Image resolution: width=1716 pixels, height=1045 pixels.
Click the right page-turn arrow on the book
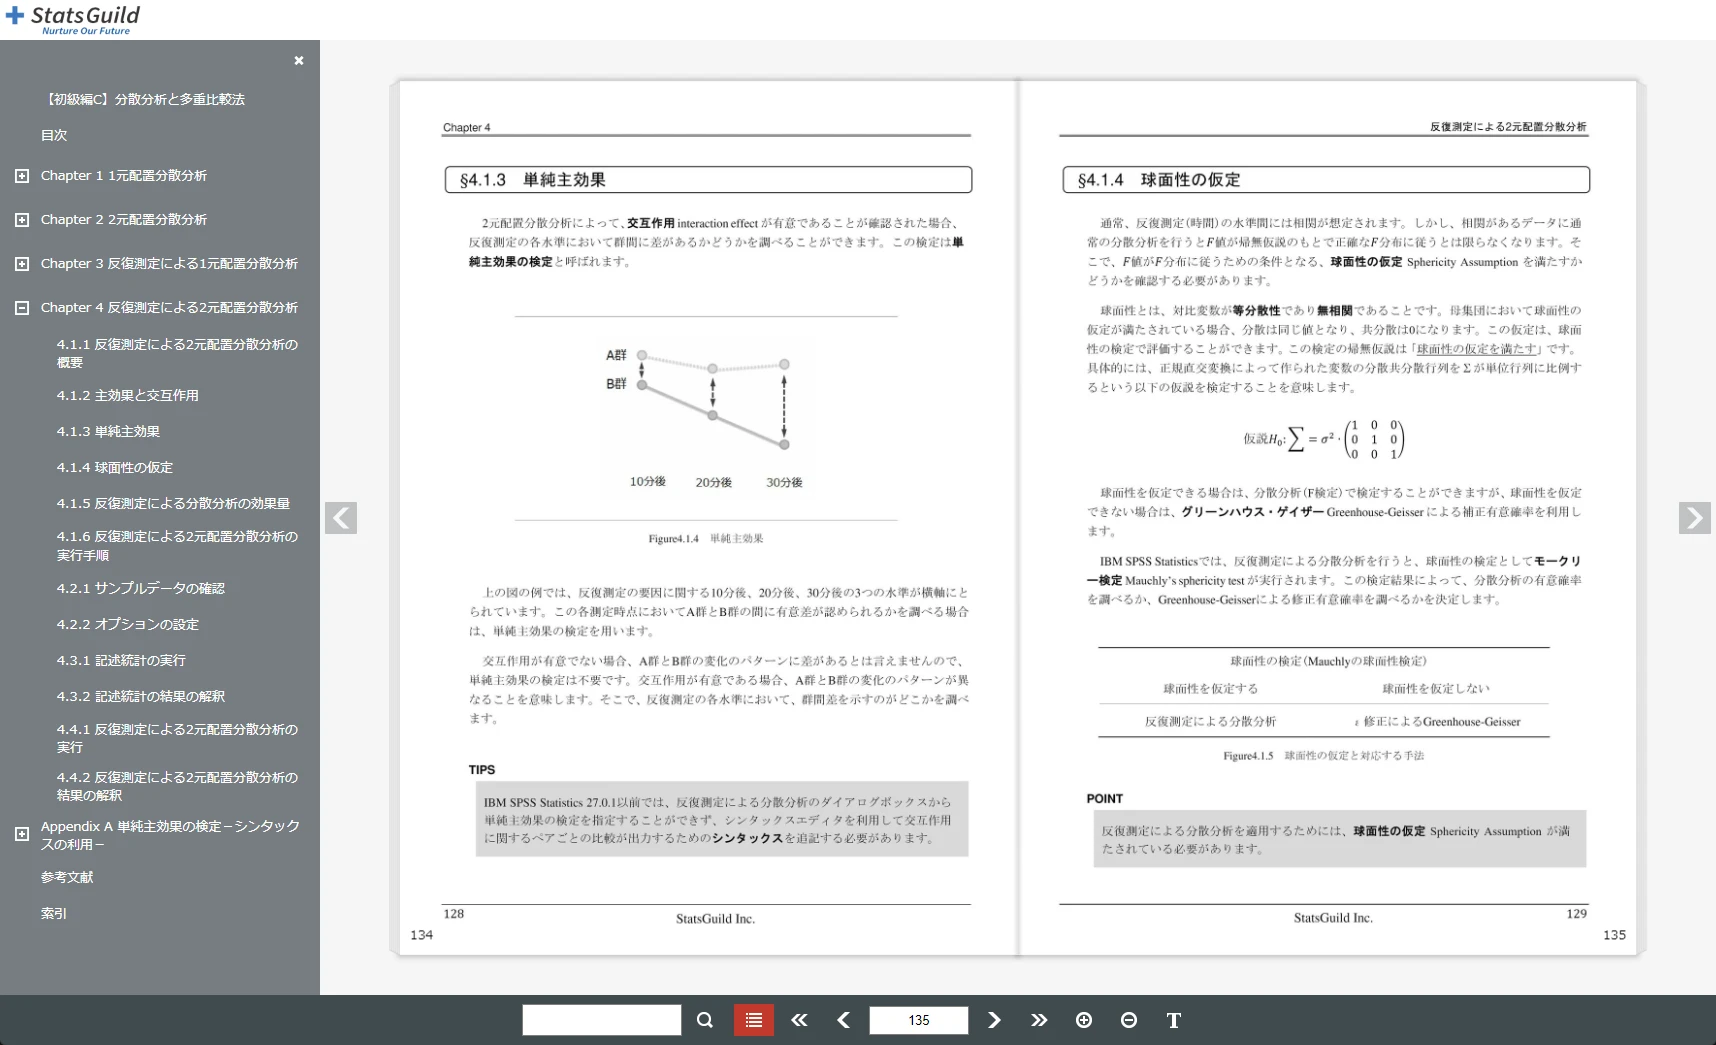click(x=1694, y=518)
